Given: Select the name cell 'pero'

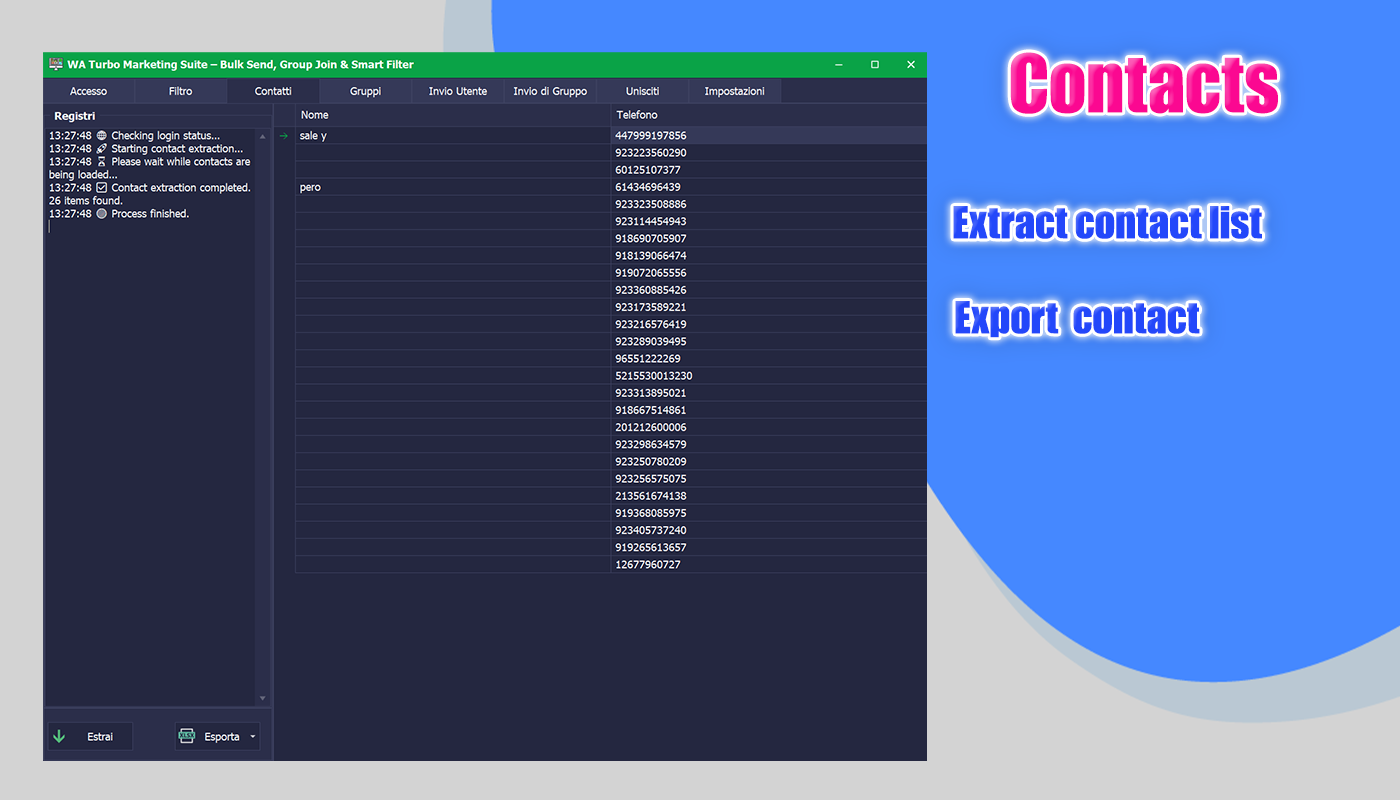Looking at the screenshot, I should click(453, 187).
